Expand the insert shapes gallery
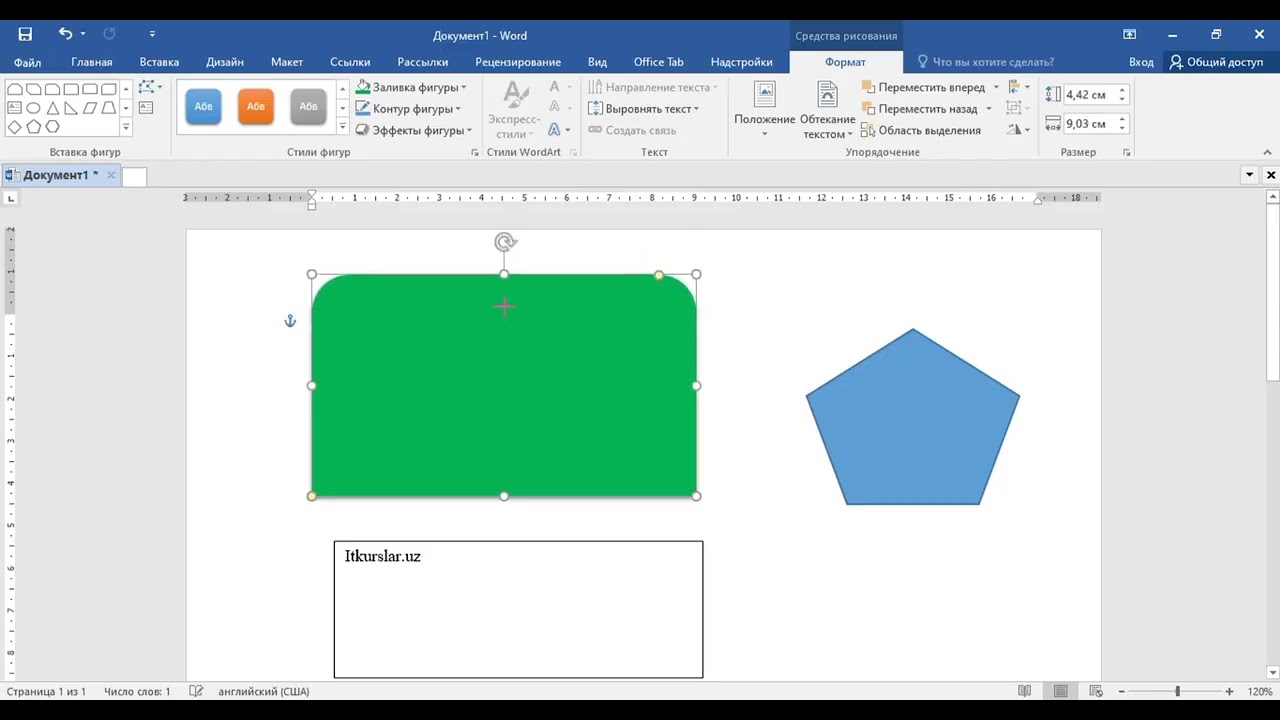Image resolution: width=1280 pixels, height=720 pixels. pyautogui.click(x=126, y=127)
